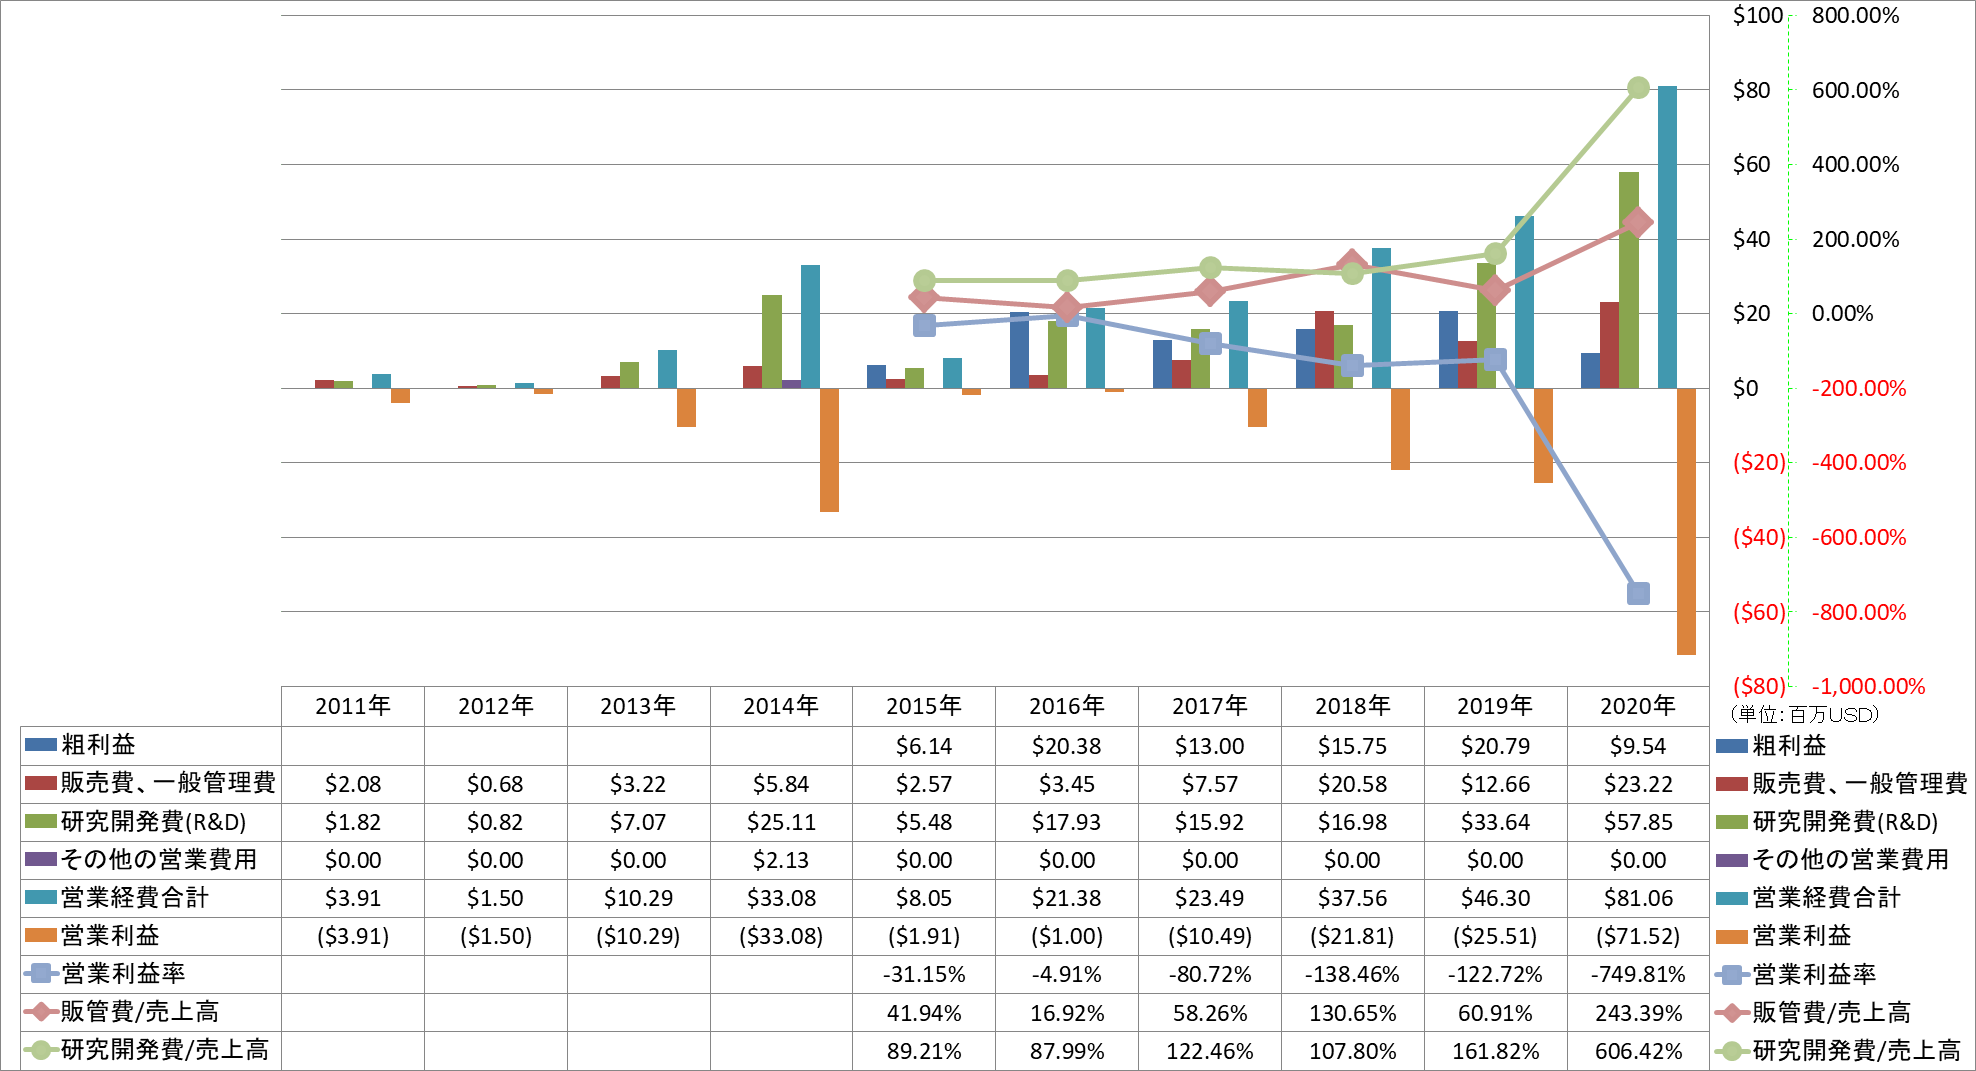Click the 0.00% secondary axis label
Screen dimensions: 1976x1071
(1843, 313)
